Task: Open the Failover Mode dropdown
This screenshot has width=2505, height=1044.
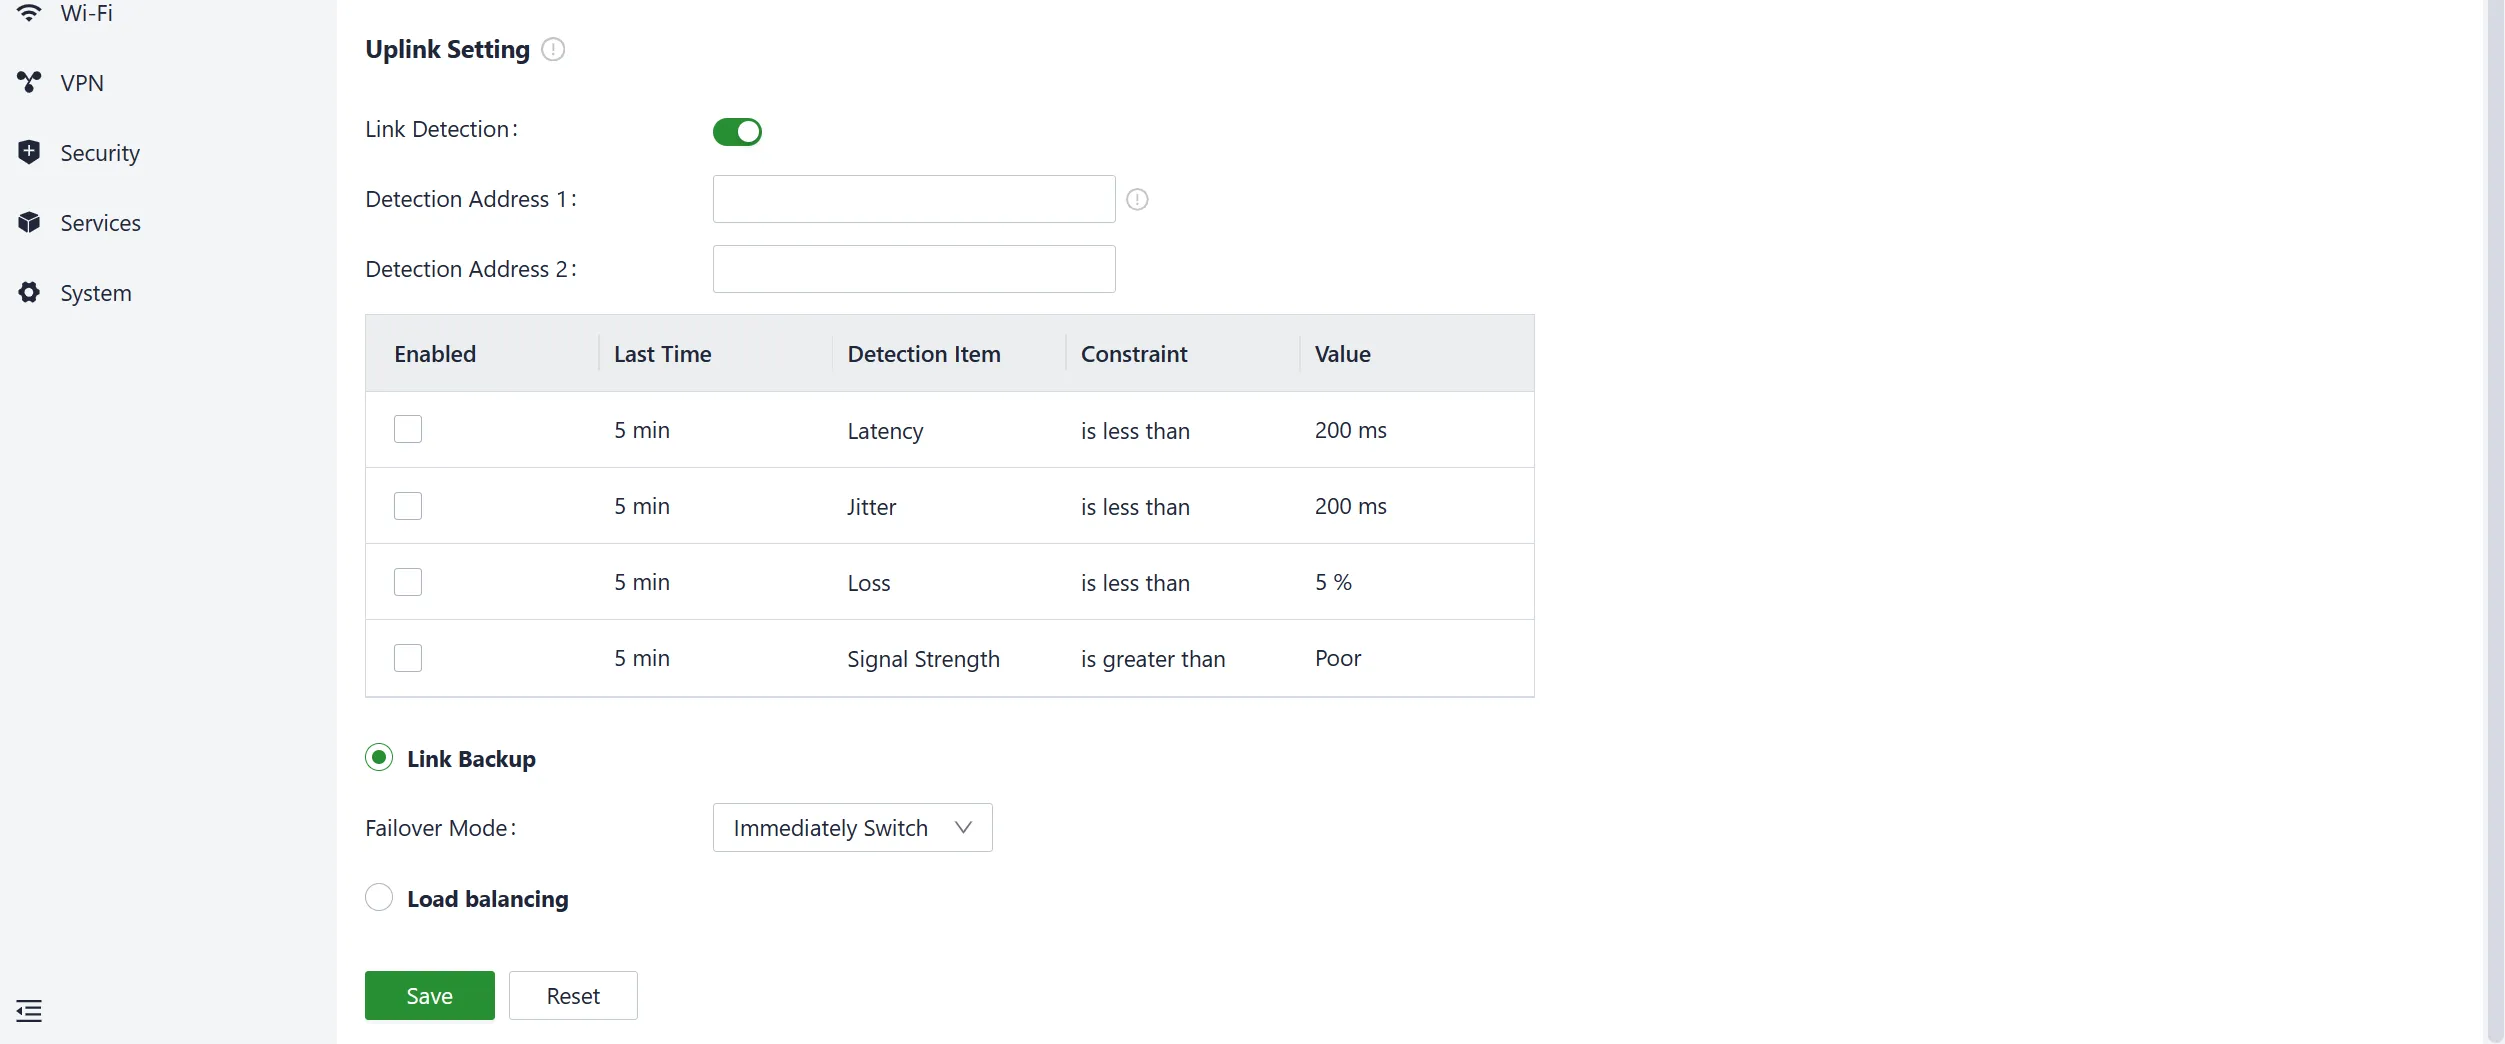Action: (x=852, y=828)
